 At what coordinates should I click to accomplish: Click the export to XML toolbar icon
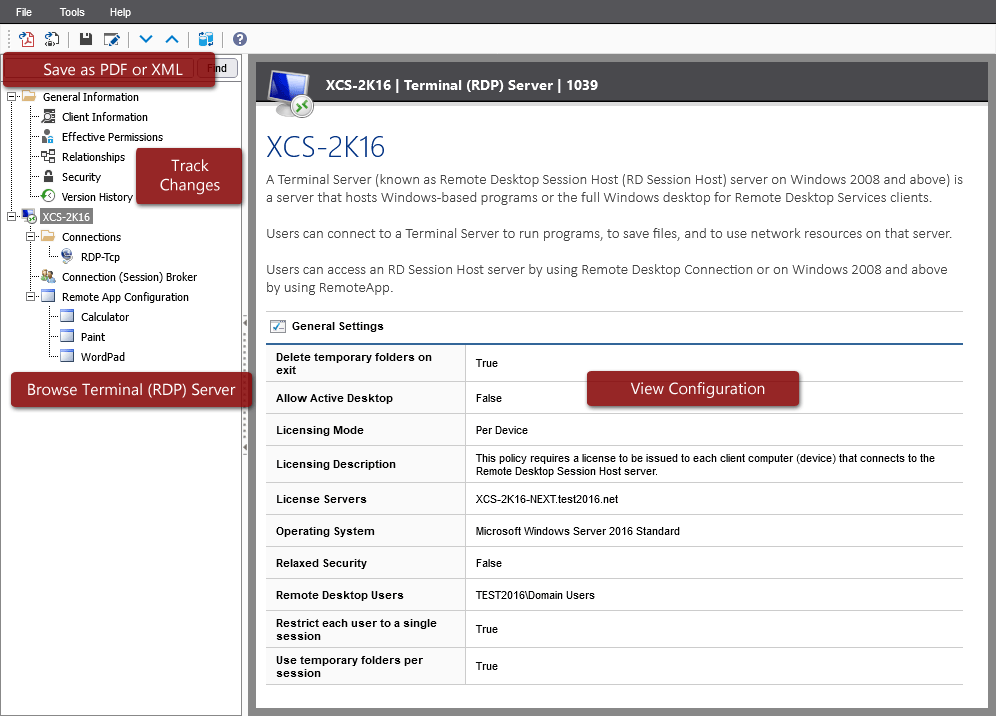coord(51,39)
